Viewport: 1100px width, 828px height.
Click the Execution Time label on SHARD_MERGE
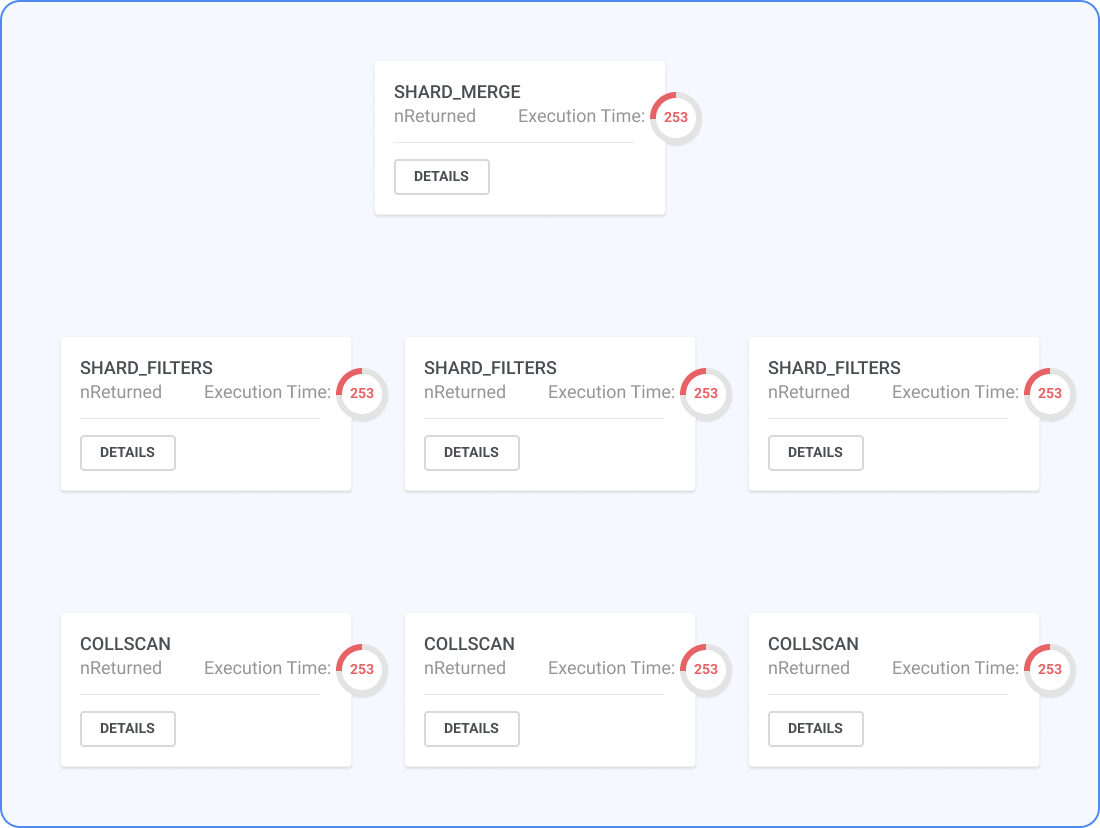click(582, 116)
